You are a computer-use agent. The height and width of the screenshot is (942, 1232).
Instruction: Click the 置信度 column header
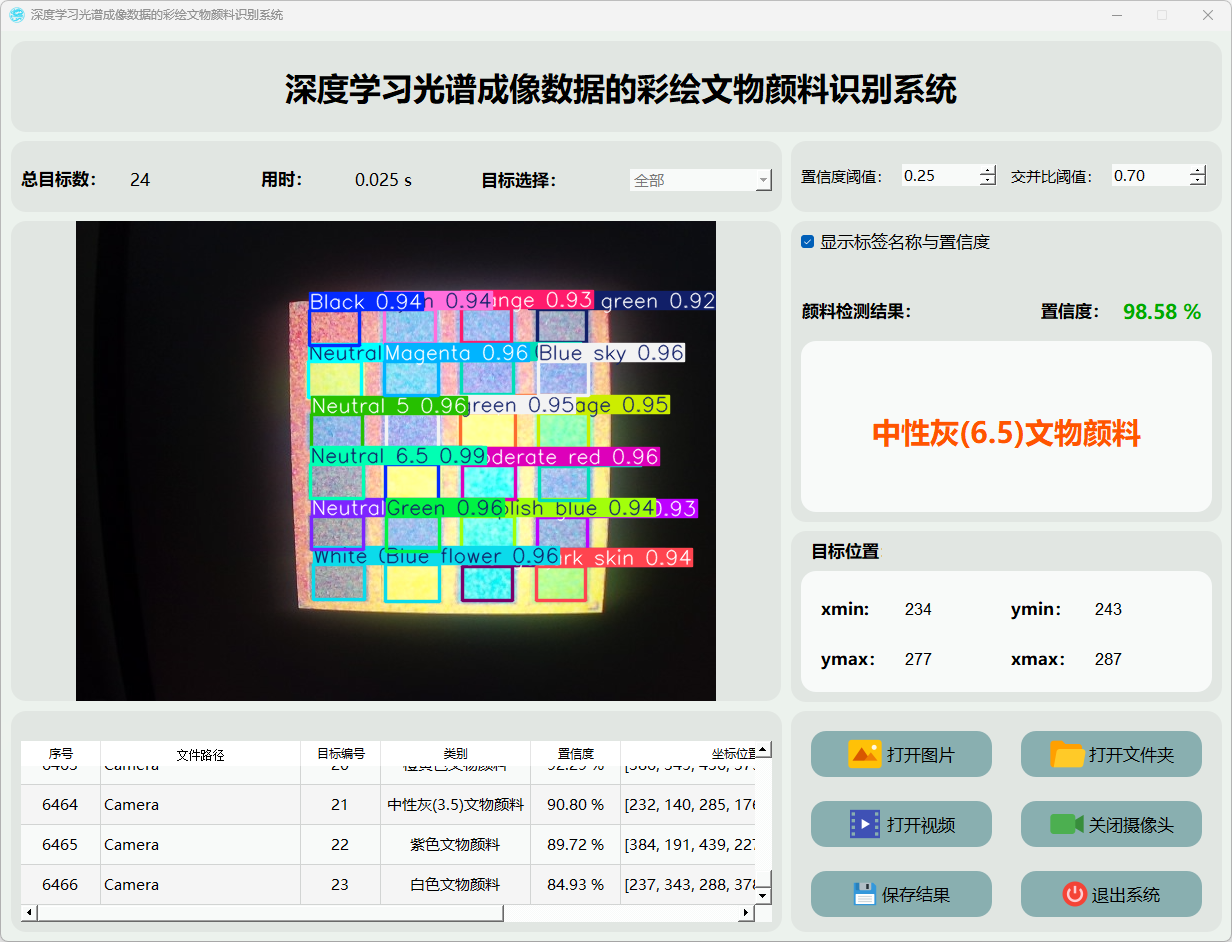pos(575,754)
